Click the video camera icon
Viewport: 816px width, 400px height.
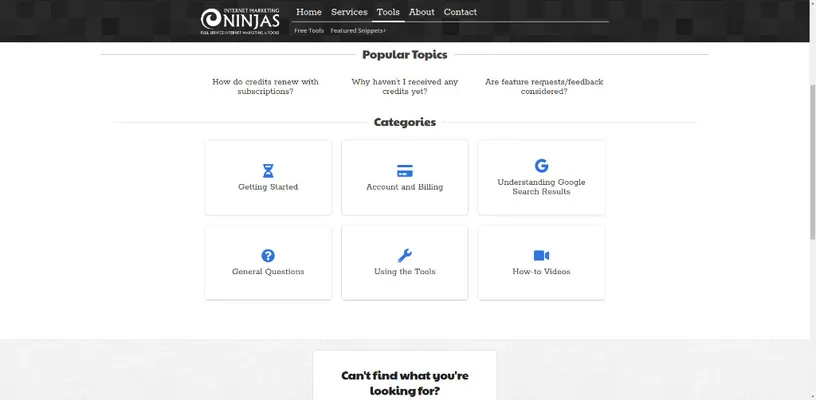pos(541,256)
